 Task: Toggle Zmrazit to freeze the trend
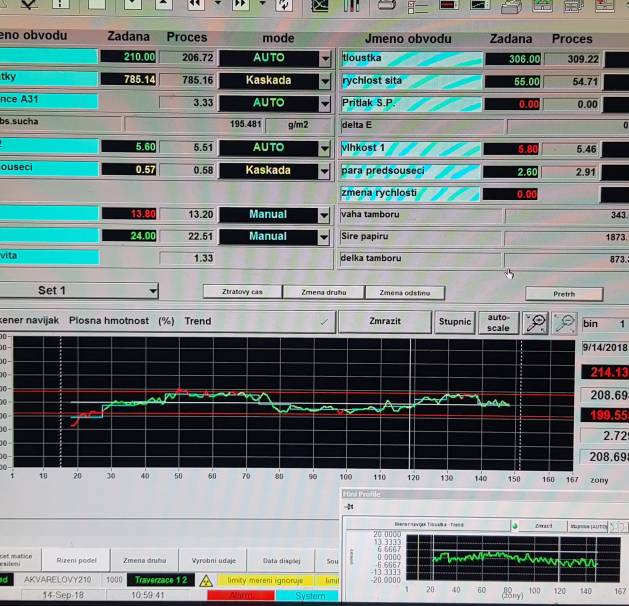[x=384, y=322]
